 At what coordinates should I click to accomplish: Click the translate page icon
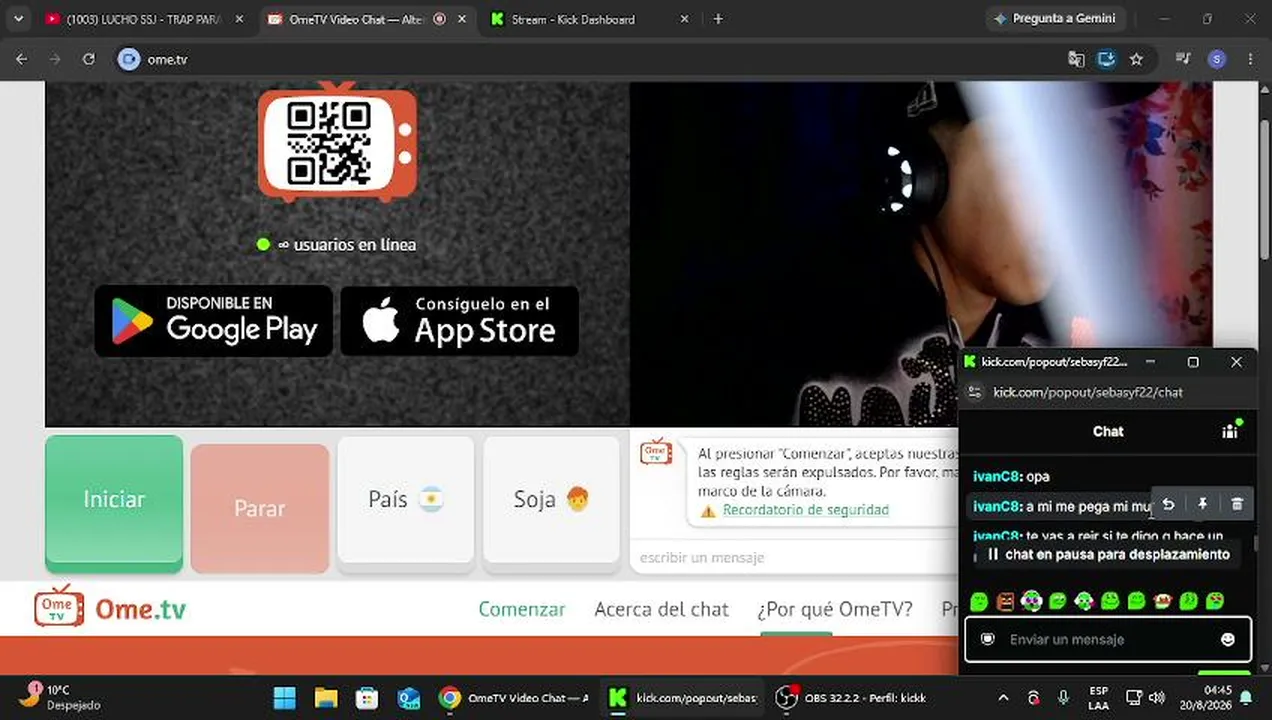(x=1076, y=59)
